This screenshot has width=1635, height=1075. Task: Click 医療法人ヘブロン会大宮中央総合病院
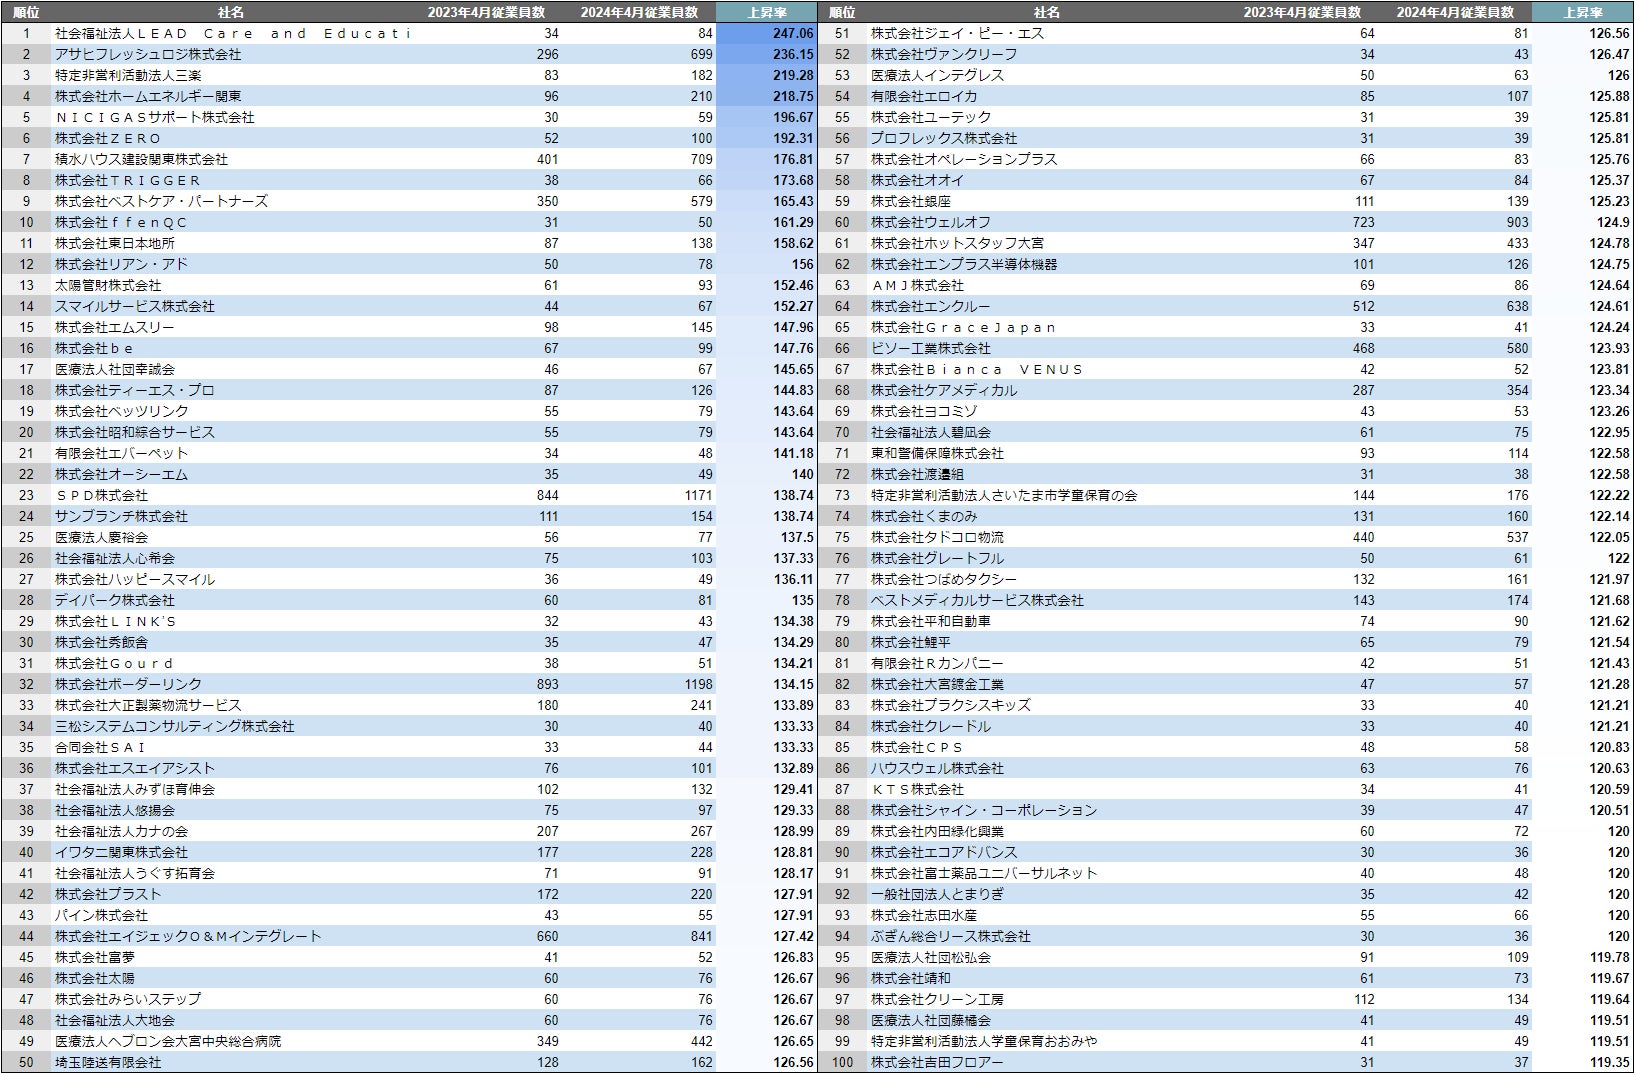(168, 1041)
